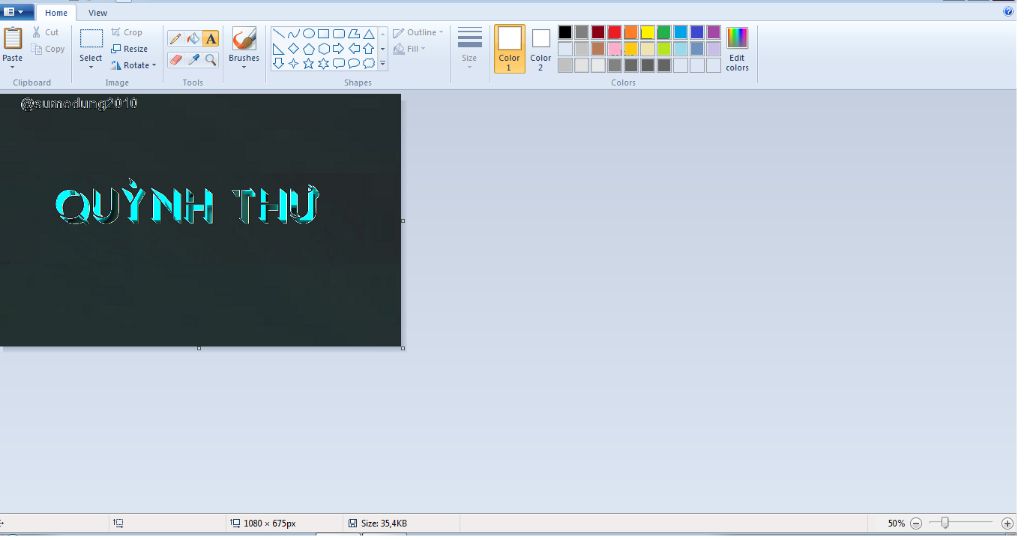Choose the Polygon shape
The width and height of the screenshot is (1024, 540).
click(x=353, y=34)
